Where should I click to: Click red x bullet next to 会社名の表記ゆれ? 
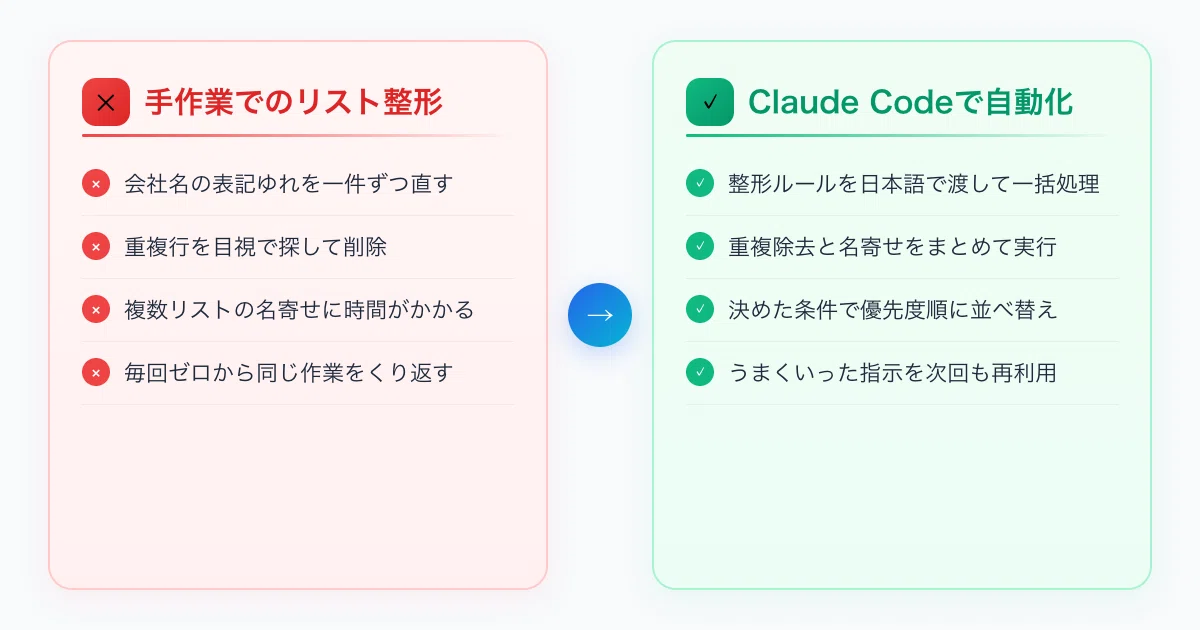(96, 184)
